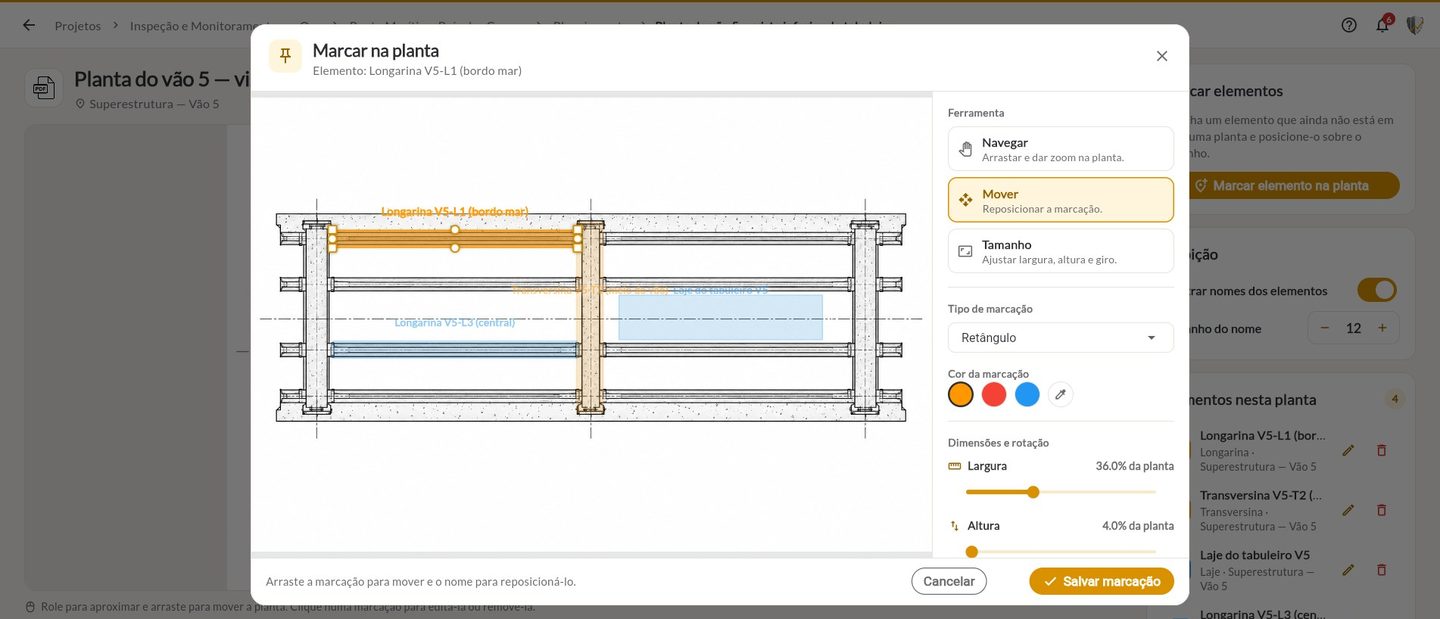This screenshot has height=619, width=1440.
Task: Select the Tamanho tool
Action: pos(1061,251)
